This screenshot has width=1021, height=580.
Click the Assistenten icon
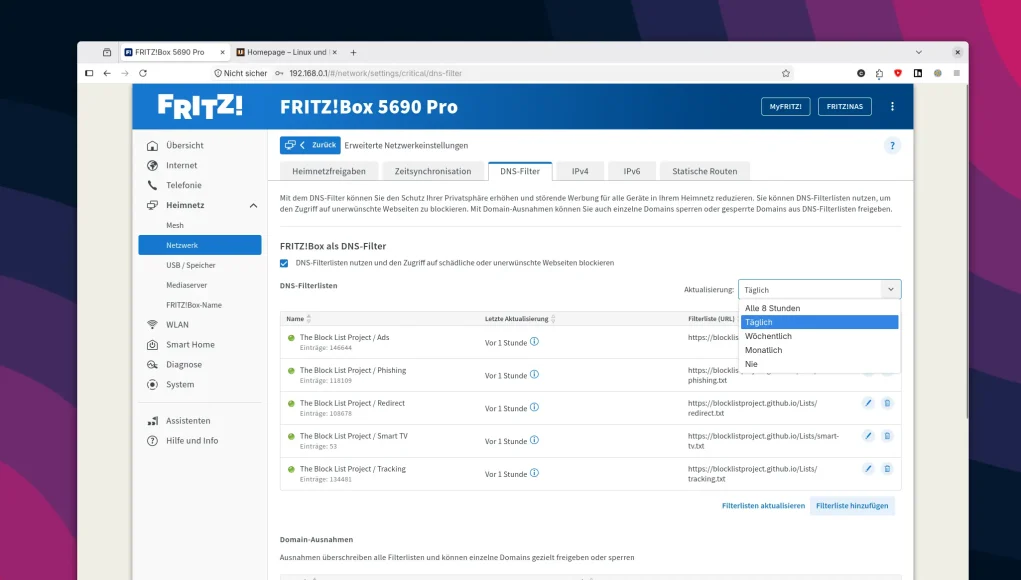click(152, 421)
